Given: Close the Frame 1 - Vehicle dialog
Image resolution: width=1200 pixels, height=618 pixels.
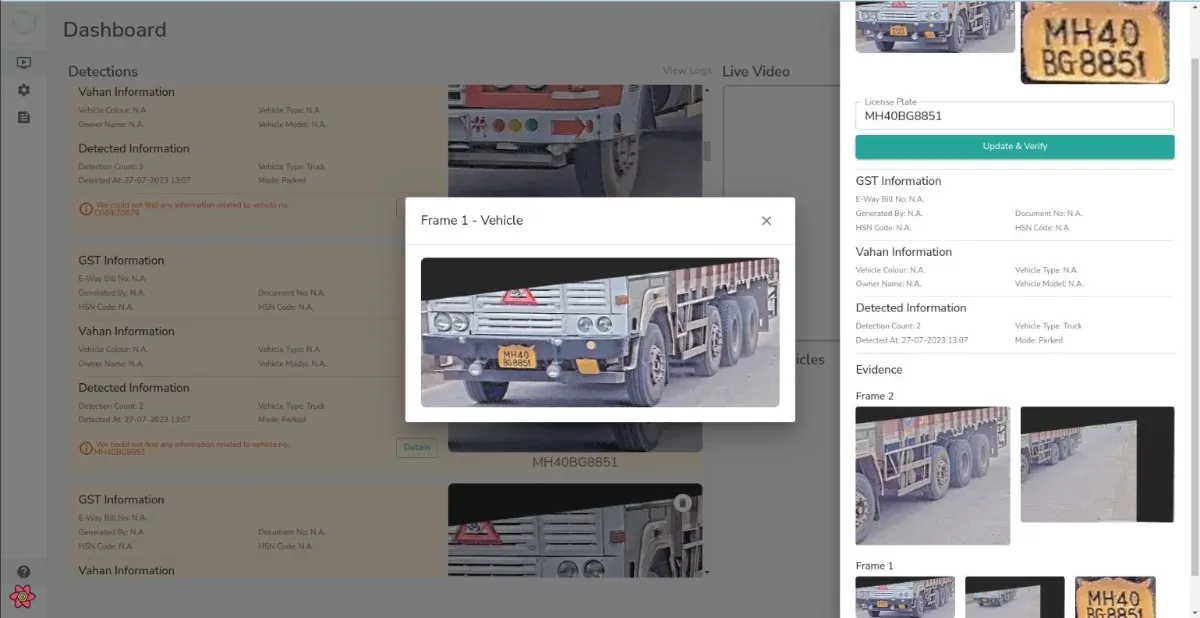Looking at the screenshot, I should coord(766,221).
